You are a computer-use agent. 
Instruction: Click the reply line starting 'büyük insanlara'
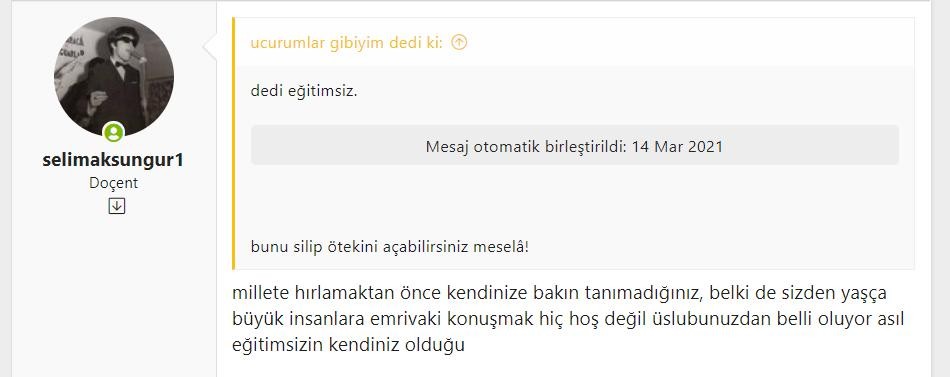coord(568,319)
